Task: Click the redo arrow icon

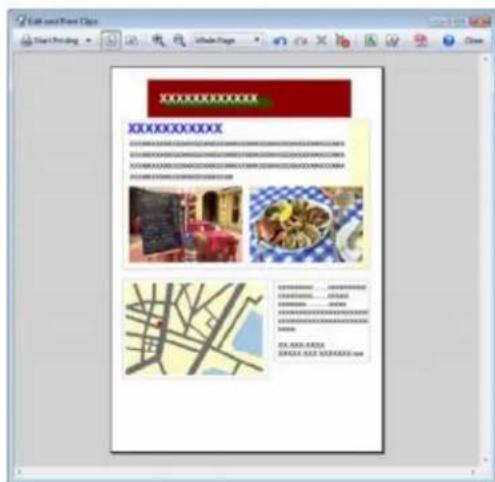Action: click(x=301, y=41)
